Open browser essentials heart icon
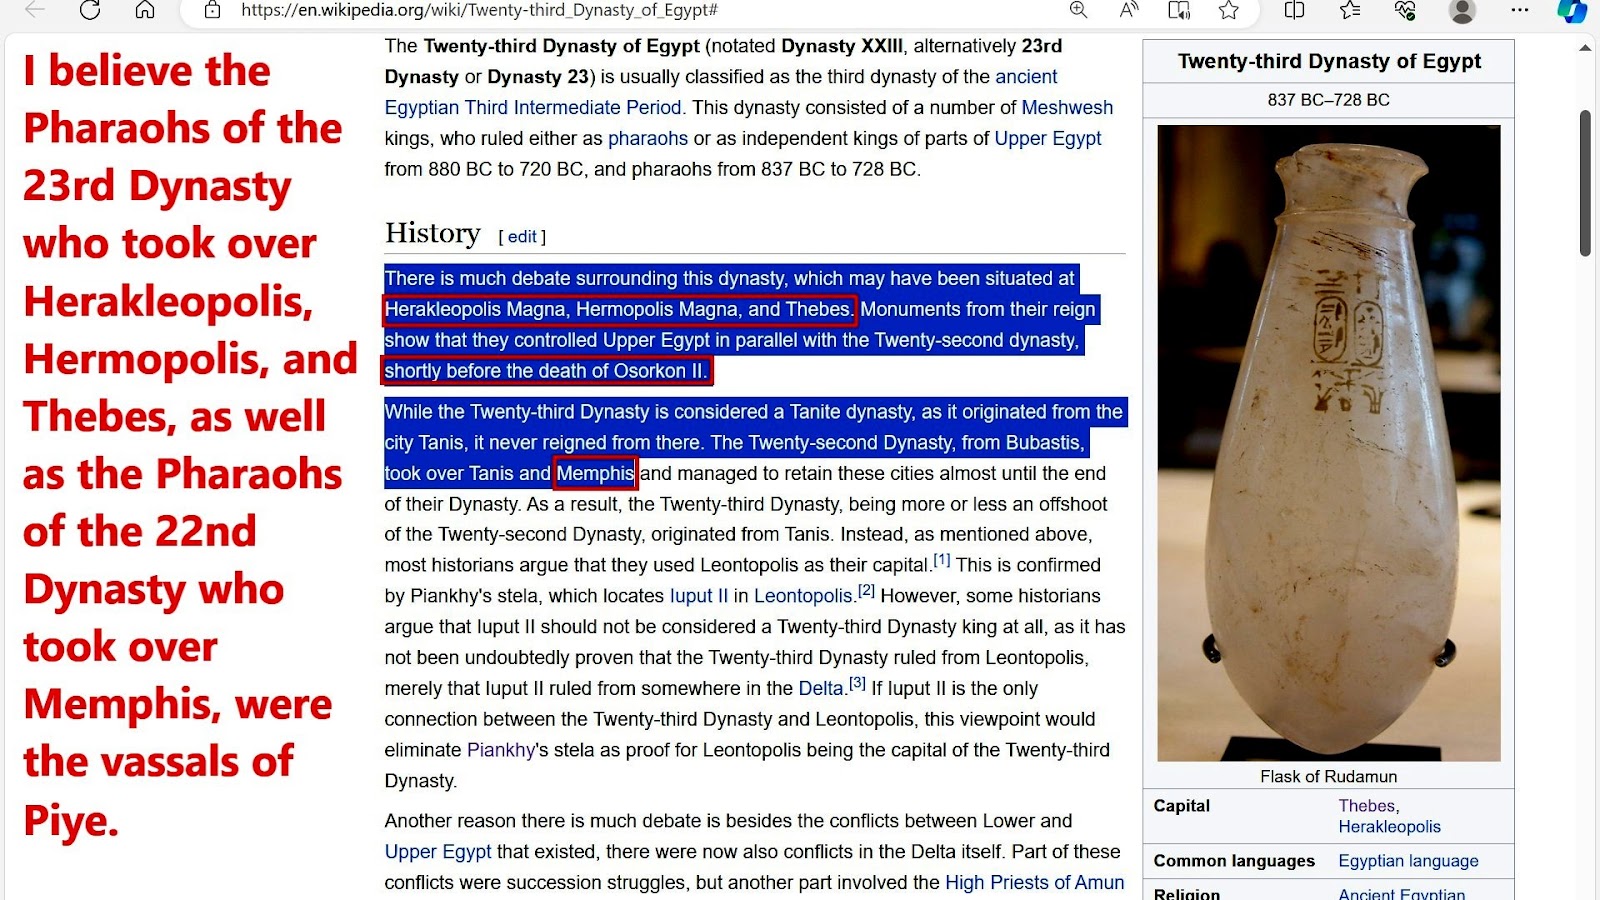 (1405, 10)
